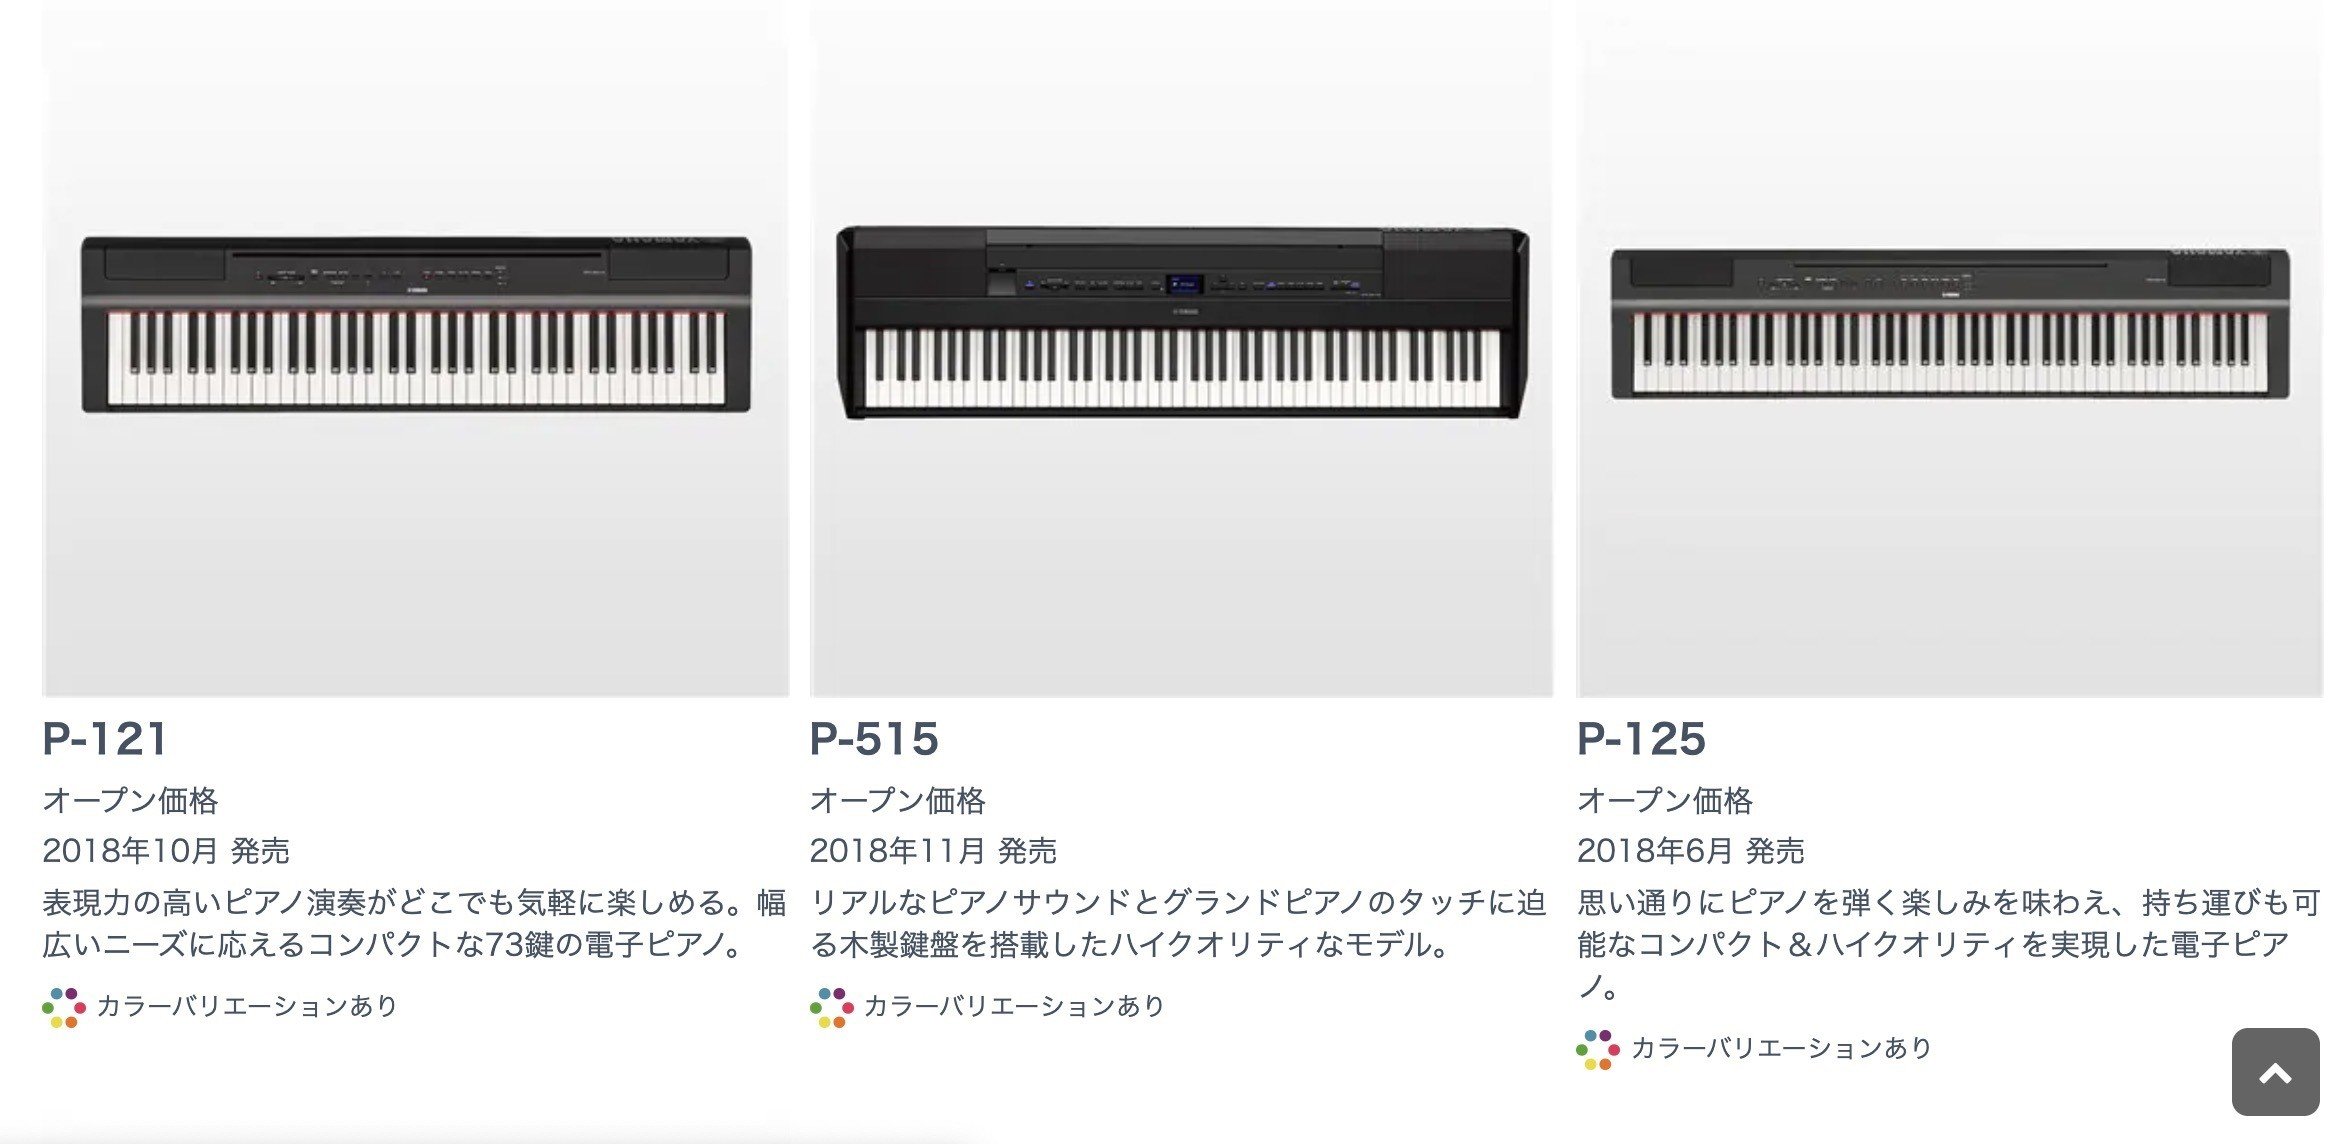The width and height of the screenshot is (2346, 1144).
Task: Click the カラーバリエーションあり label under P-515
Action: 1014,1006
